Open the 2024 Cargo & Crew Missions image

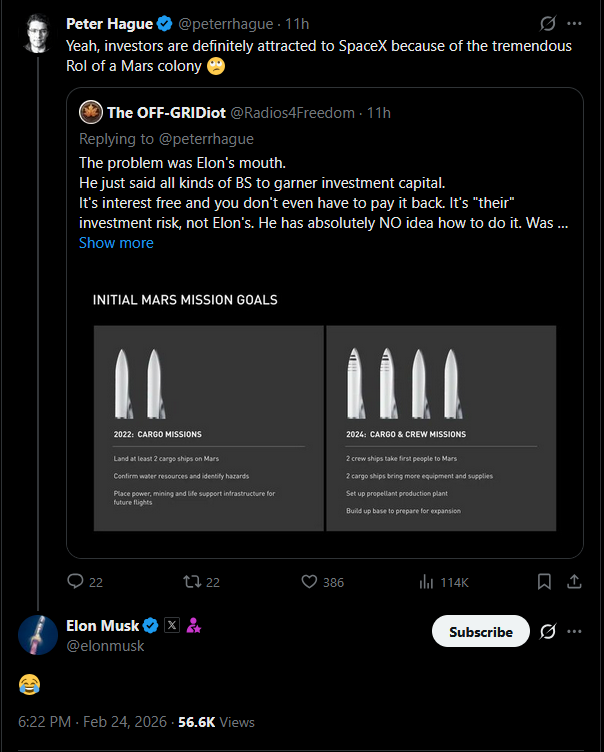point(441,428)
